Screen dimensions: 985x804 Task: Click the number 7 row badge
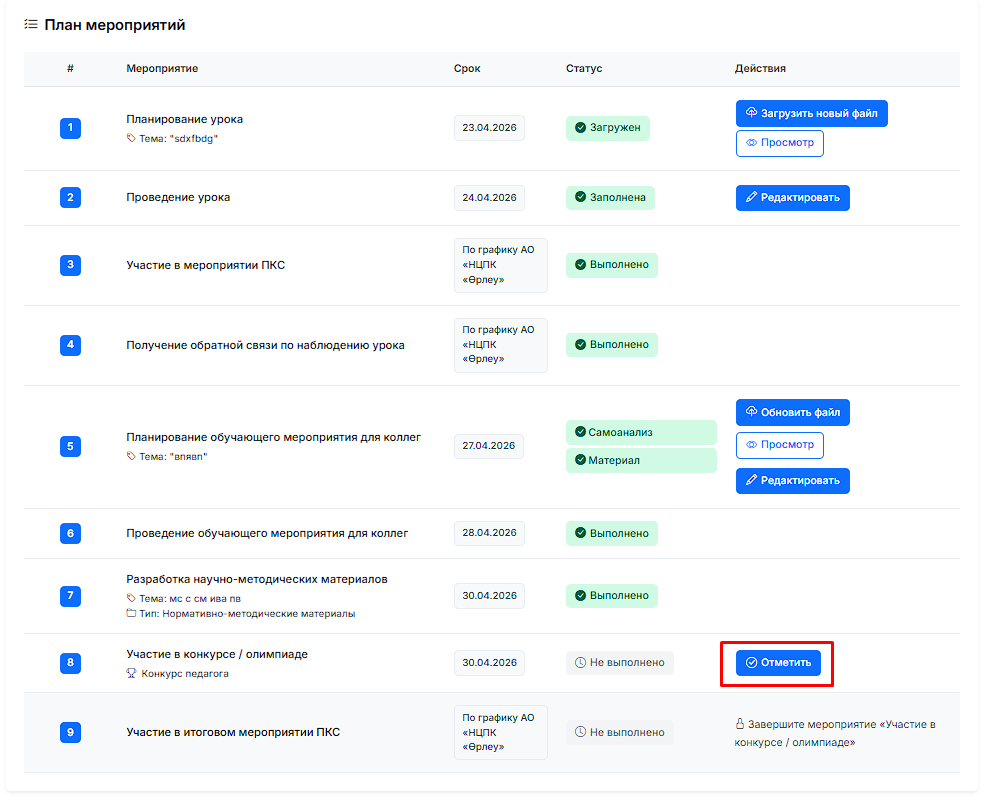70,595
